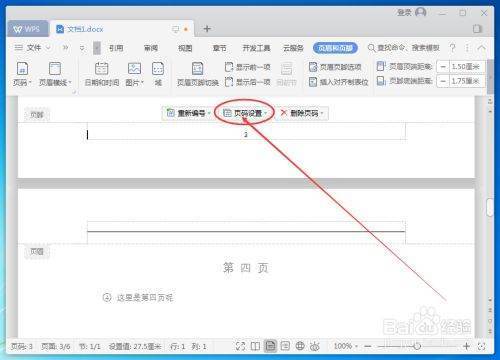Decrease 页眉顶端距离 with minus button

tap(443, 67)
